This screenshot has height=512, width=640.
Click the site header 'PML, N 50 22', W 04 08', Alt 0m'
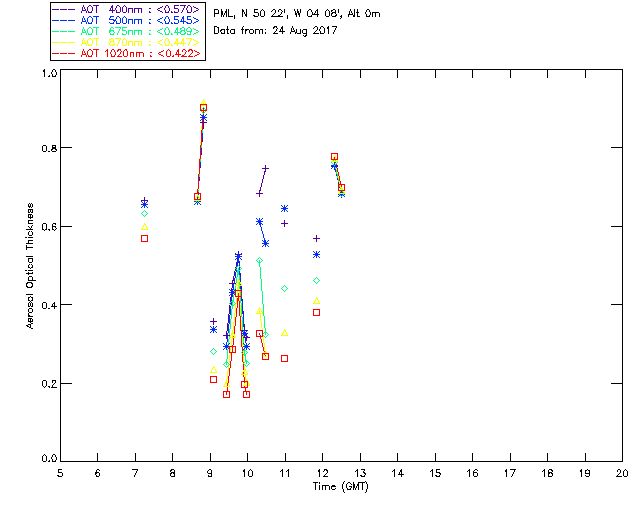coord(297,14)
